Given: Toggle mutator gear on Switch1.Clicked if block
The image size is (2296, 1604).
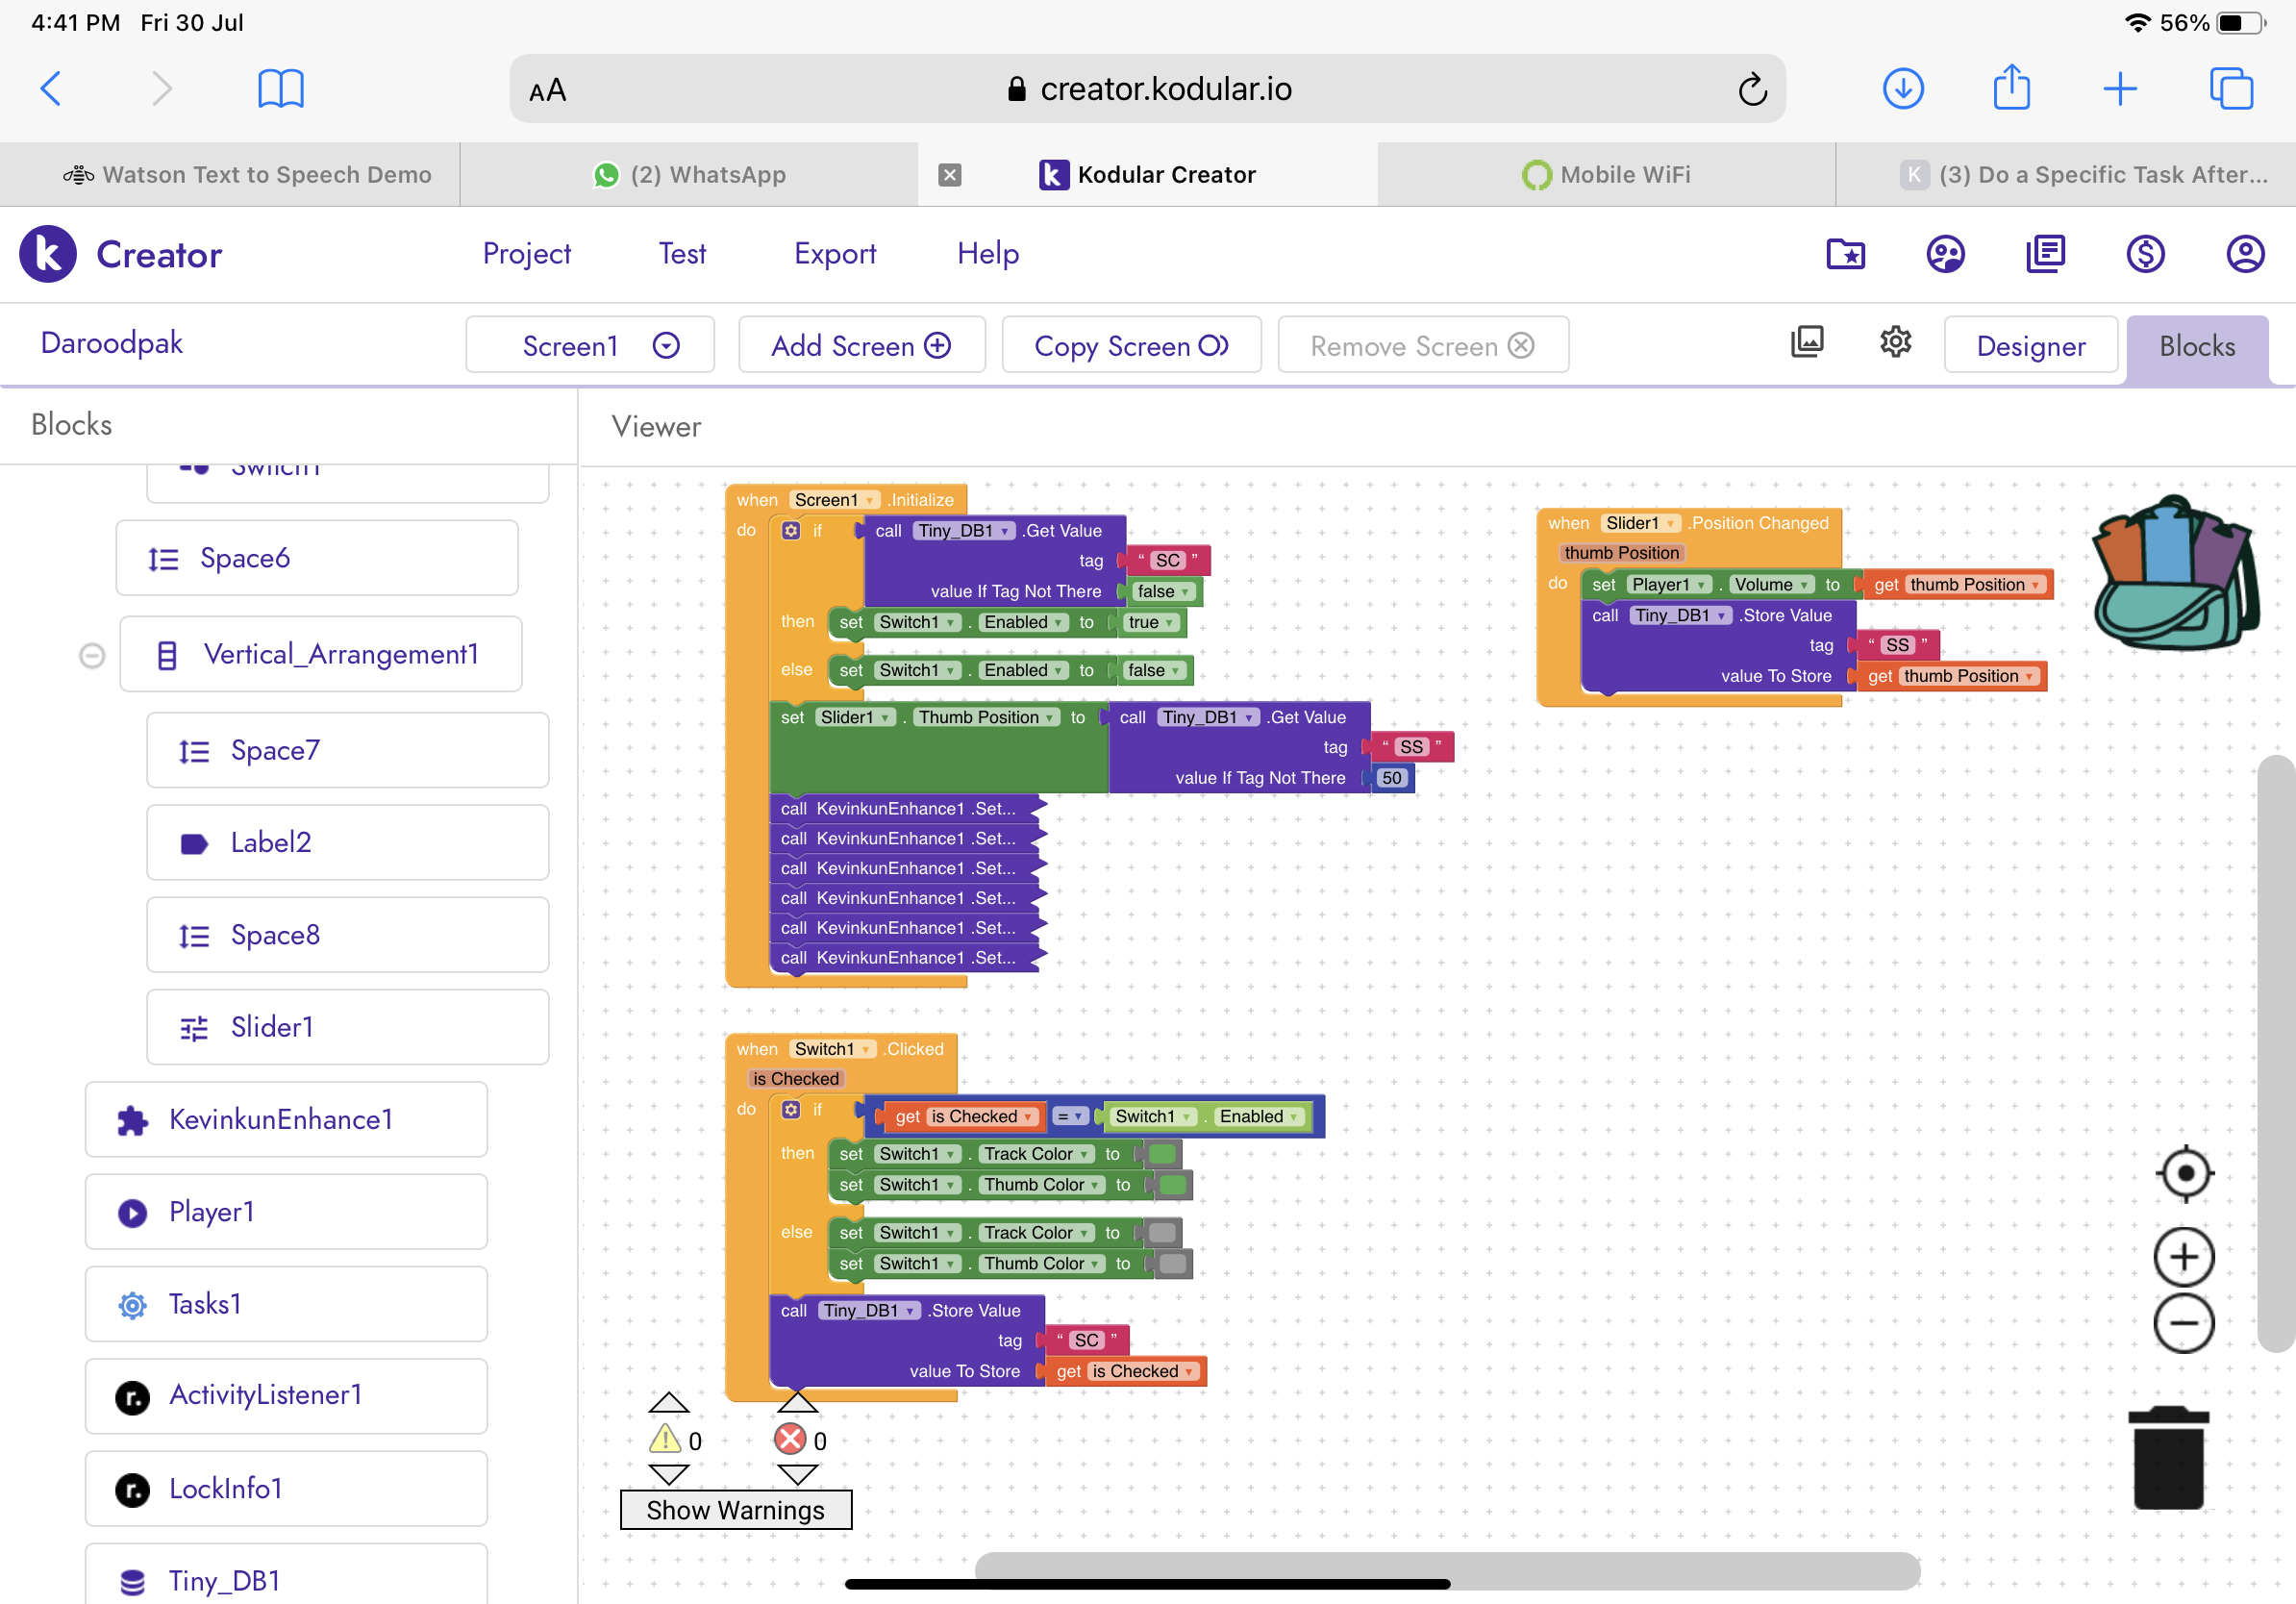Looking at the screenshot, I should click(x=791, y=1109).
